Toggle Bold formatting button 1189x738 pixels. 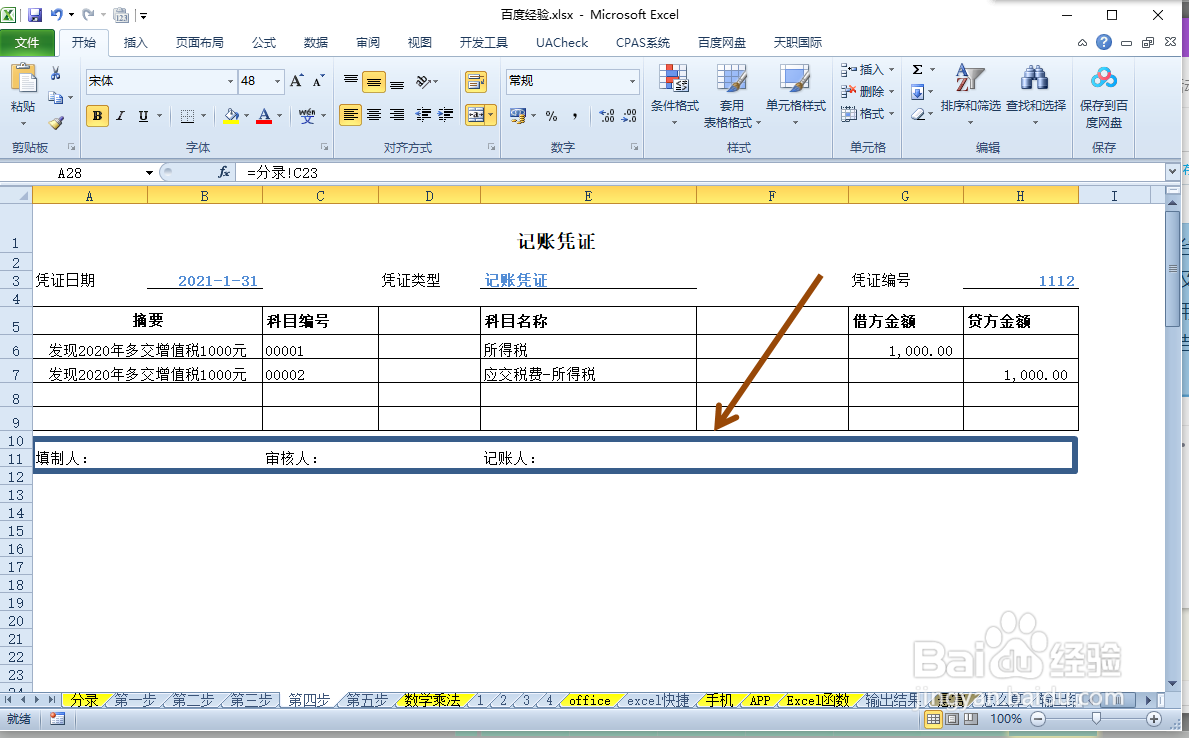pos(97,116)
